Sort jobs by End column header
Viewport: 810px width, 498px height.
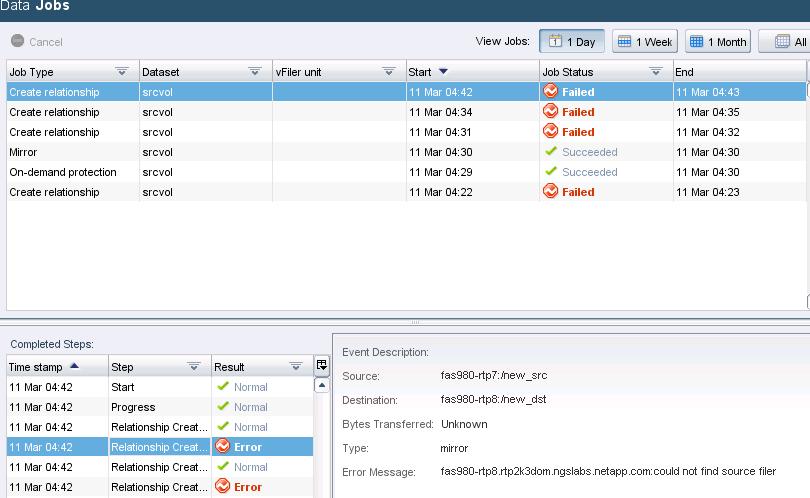pyautogui.click(x=739, y=72)
